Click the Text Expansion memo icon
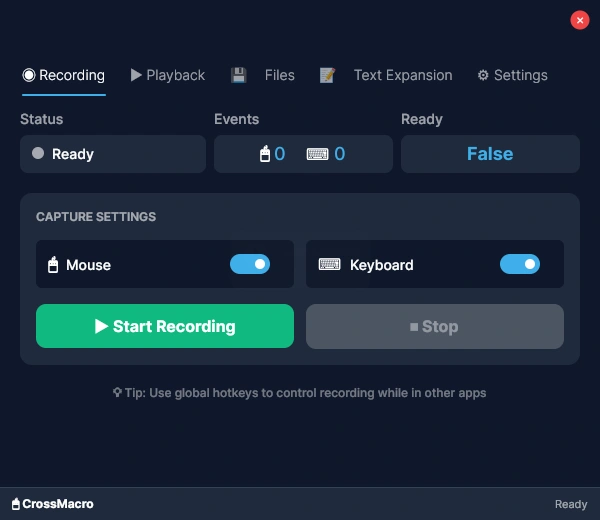This screenshot has height=520, width=600. click(x=327, y=75)
